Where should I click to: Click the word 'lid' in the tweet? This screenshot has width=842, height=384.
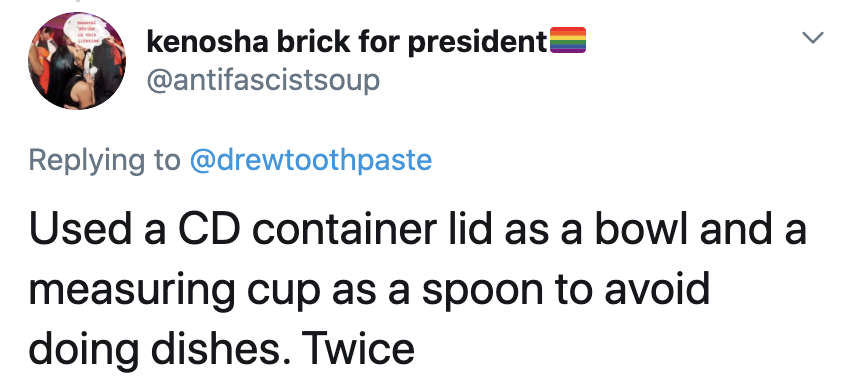(x=471, y=229)
